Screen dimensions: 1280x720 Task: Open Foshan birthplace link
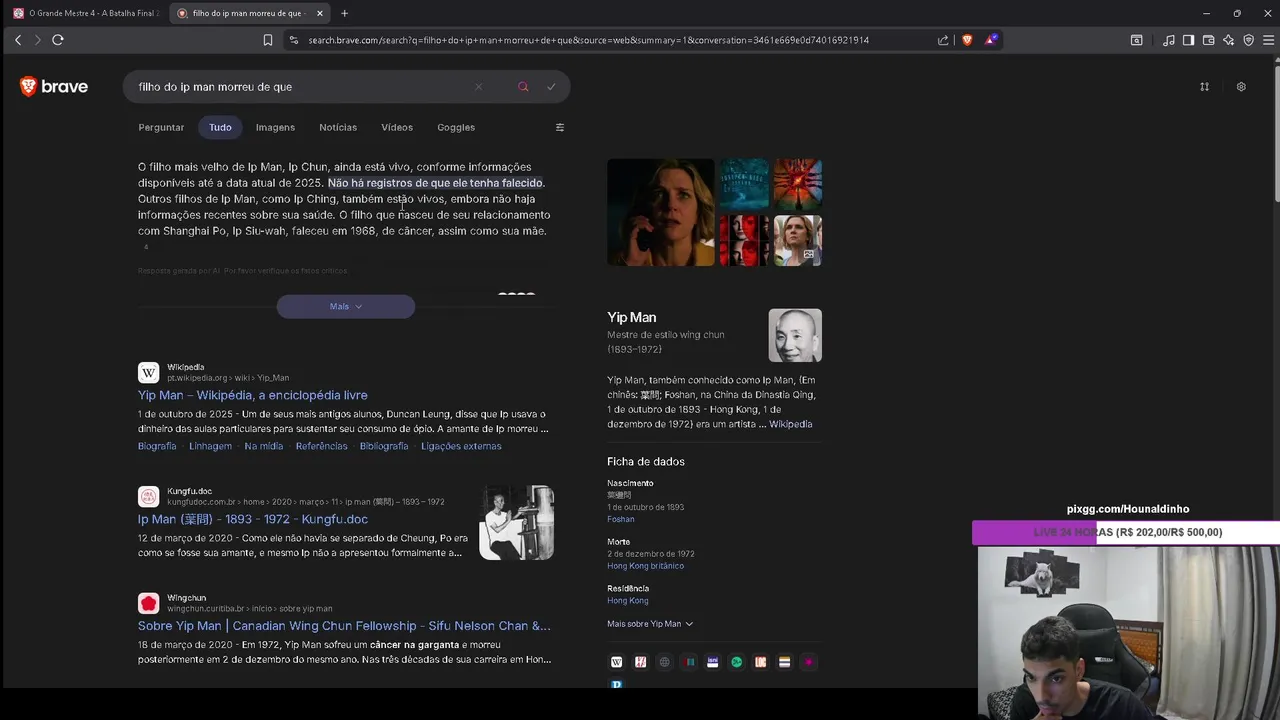[621, 519]
